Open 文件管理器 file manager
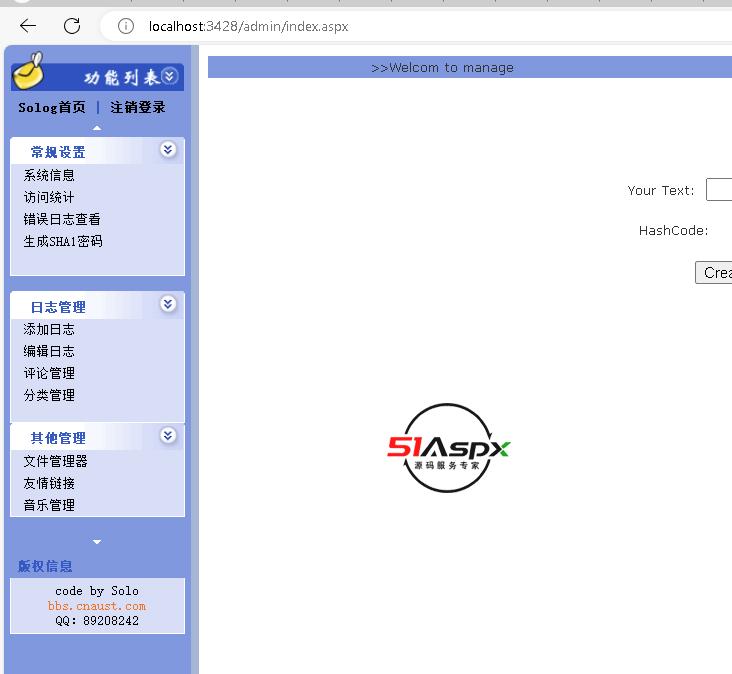 point(56,461)
